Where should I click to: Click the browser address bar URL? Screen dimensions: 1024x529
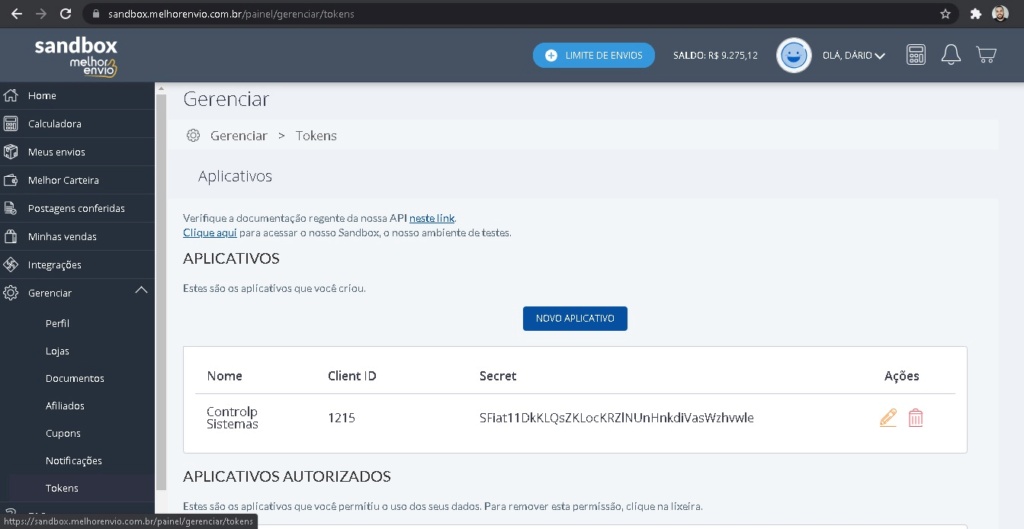point(231,14)
